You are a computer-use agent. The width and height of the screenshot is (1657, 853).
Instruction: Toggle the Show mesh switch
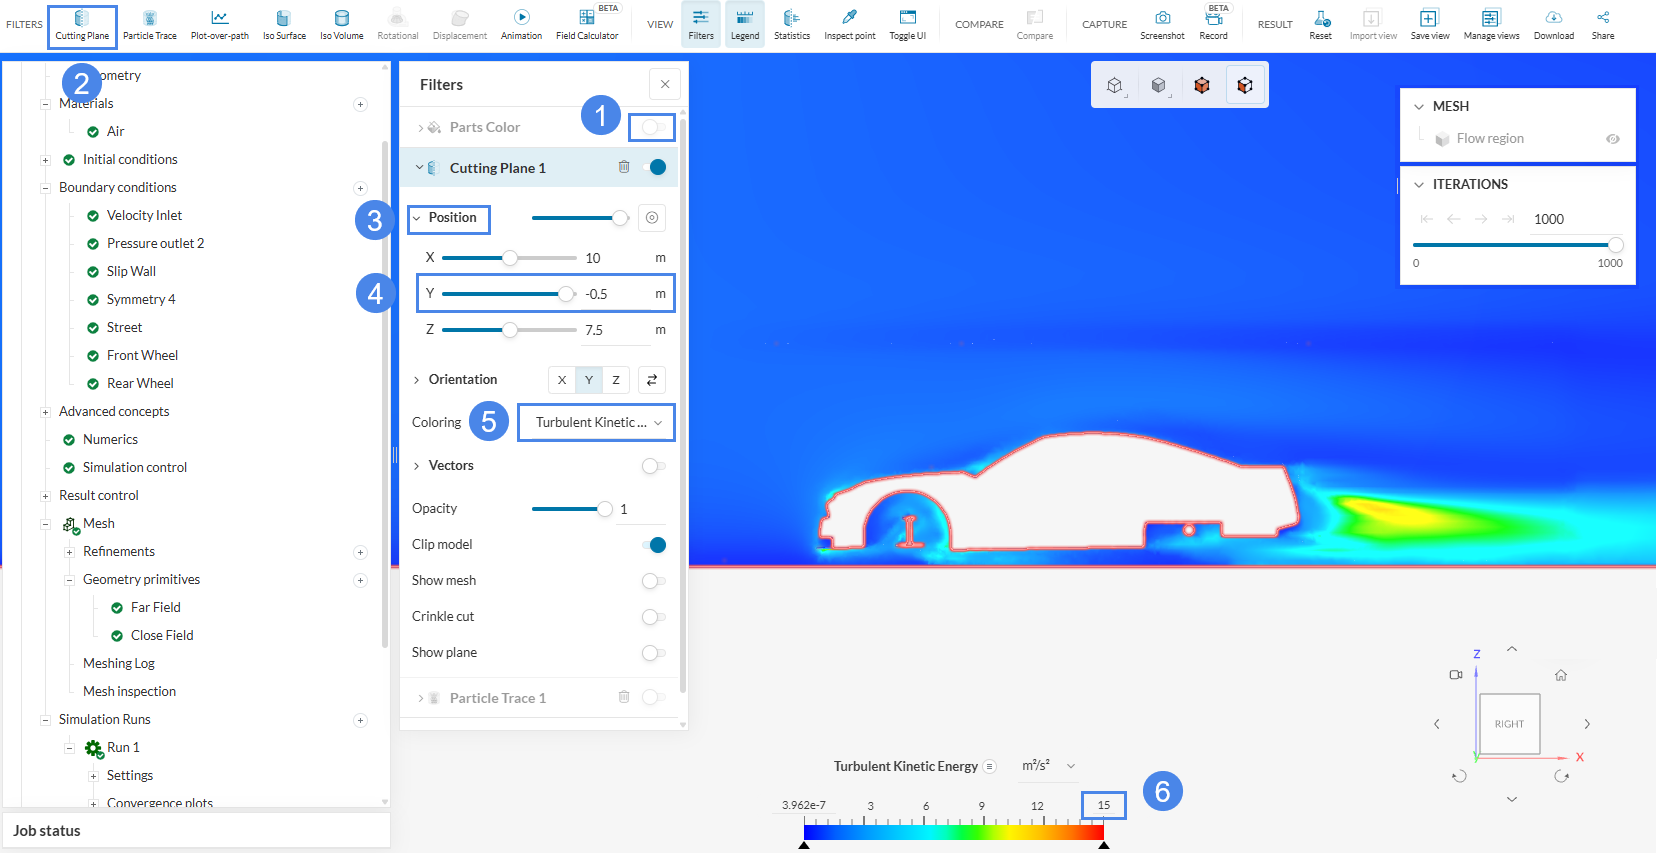click(x=653, y=581)
